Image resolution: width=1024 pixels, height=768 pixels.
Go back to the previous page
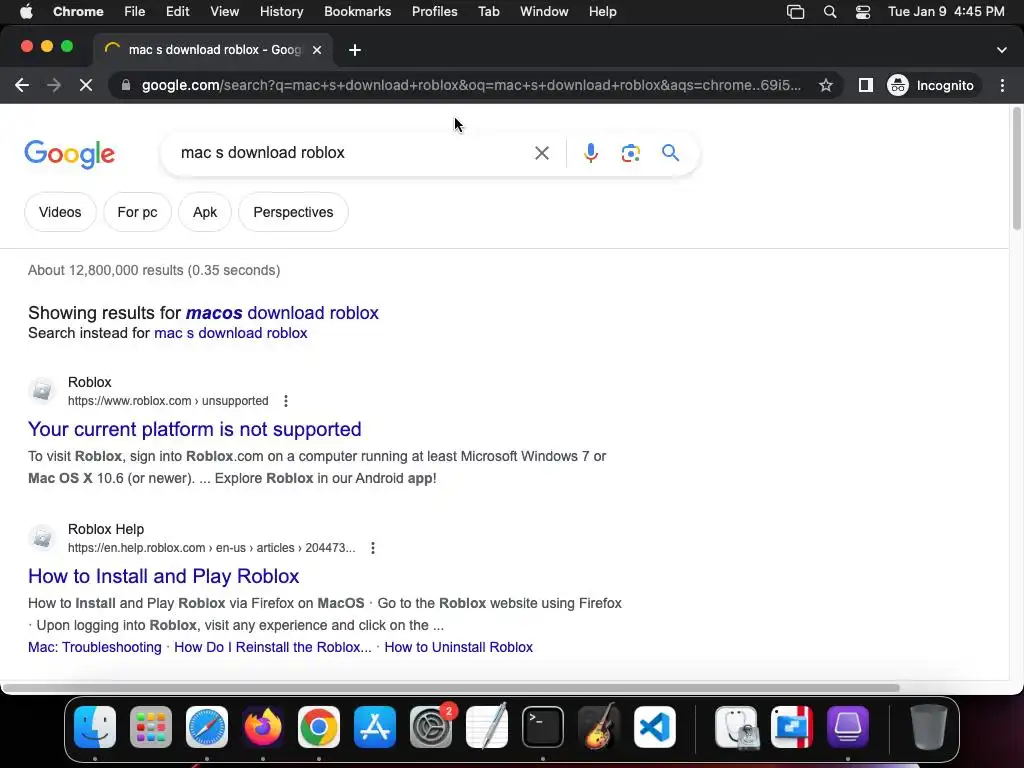(22, 86)
